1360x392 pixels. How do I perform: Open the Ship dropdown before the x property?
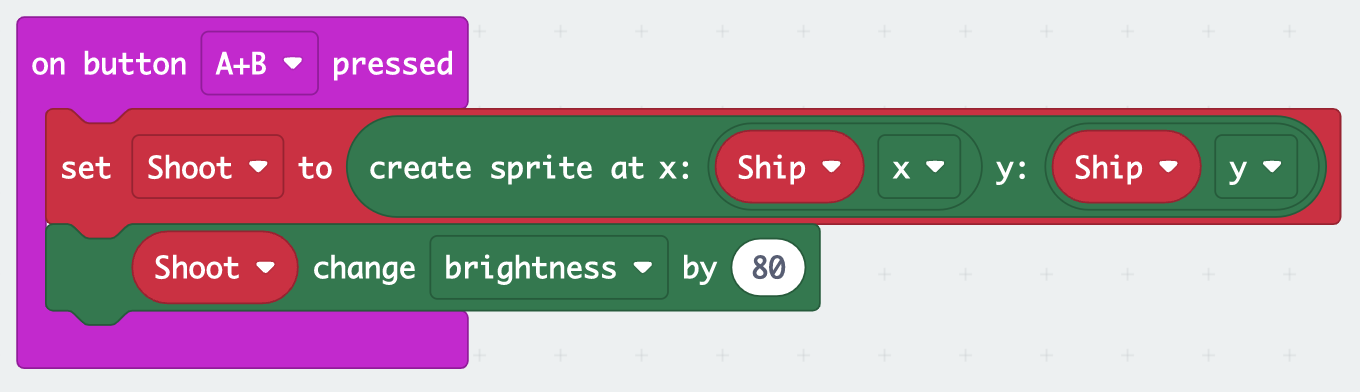(789, 168)
